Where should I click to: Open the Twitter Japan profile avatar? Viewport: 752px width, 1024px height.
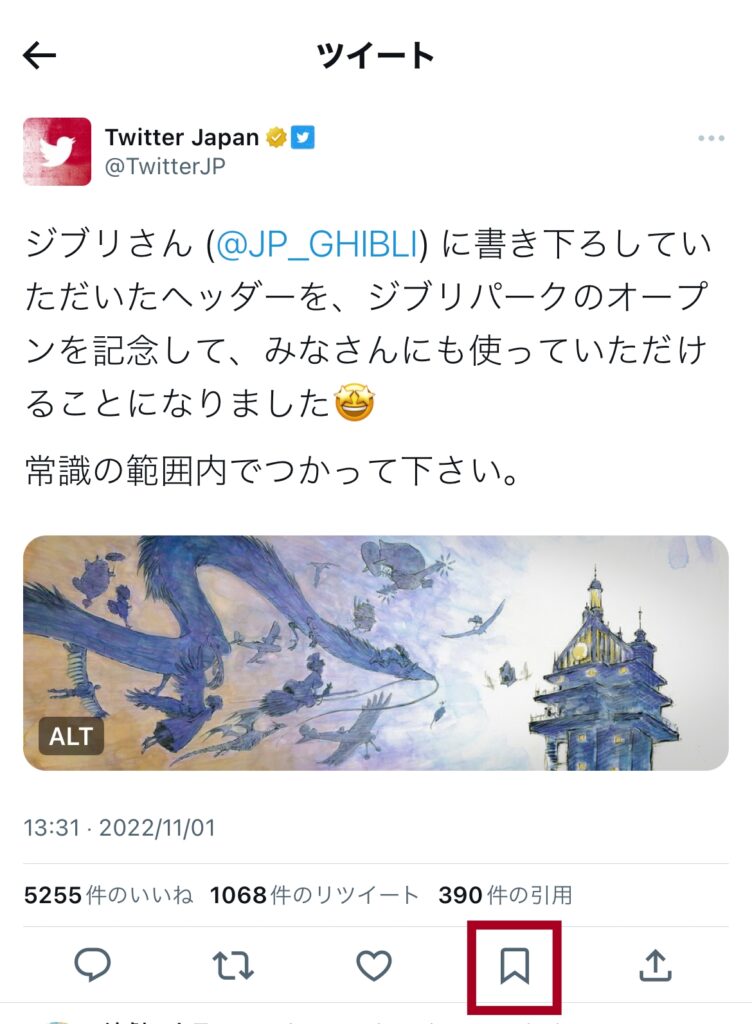tap(57, 152)
